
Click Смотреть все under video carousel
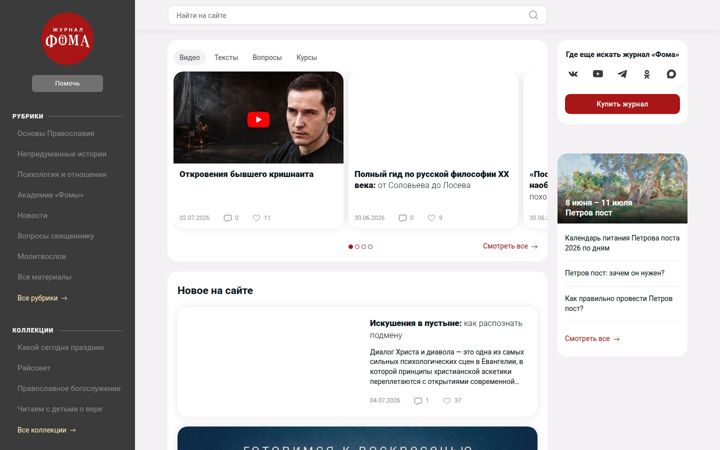(510, 246)
